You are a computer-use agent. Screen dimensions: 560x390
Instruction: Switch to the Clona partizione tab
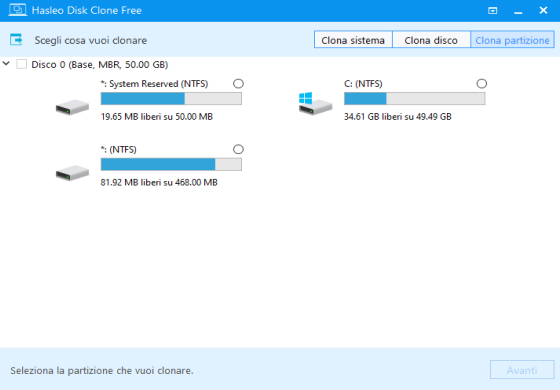coord(512,40)
